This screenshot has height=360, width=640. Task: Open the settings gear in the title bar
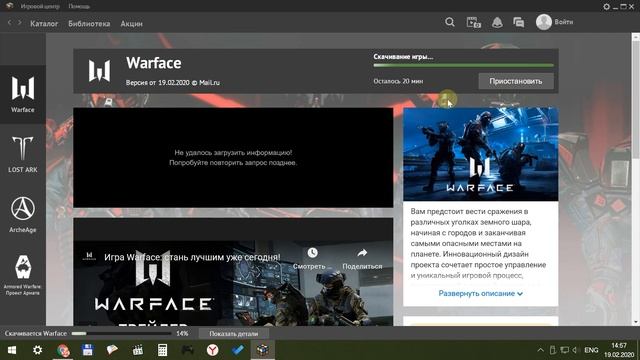point(607,7)
